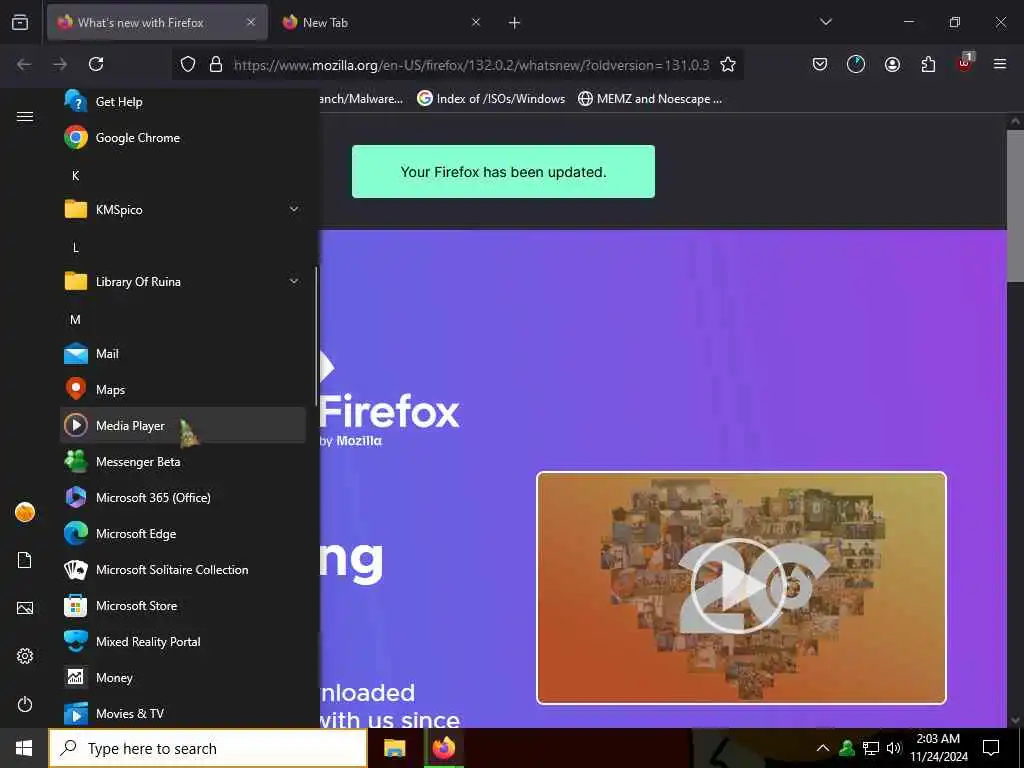Jump to letter K app index
Image resolution: width=1024 pixels, height=768 pixels.
click(x=76, y=175)
